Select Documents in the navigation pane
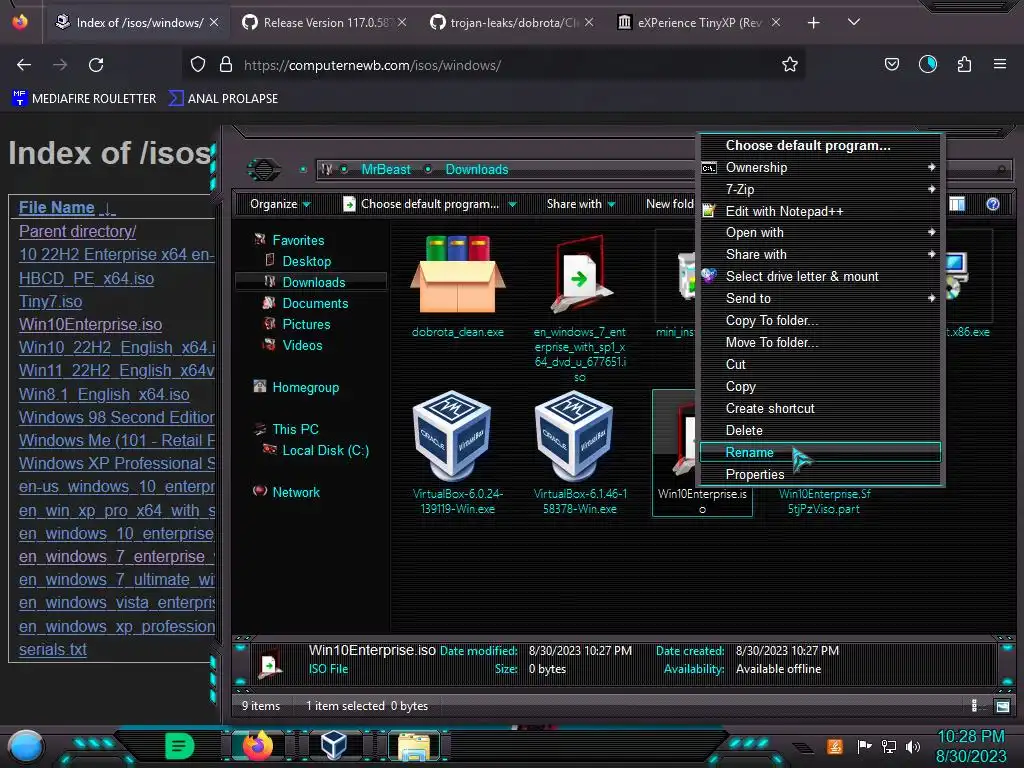1024x768 pixels. coord(315,304)
